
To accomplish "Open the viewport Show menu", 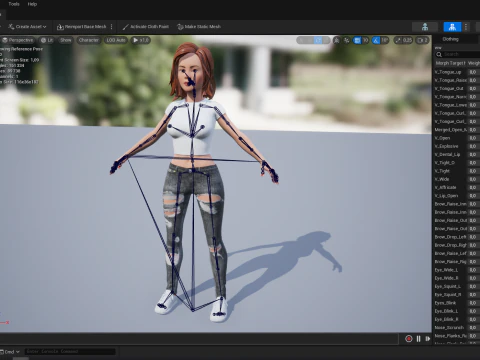I will (66, 40).
